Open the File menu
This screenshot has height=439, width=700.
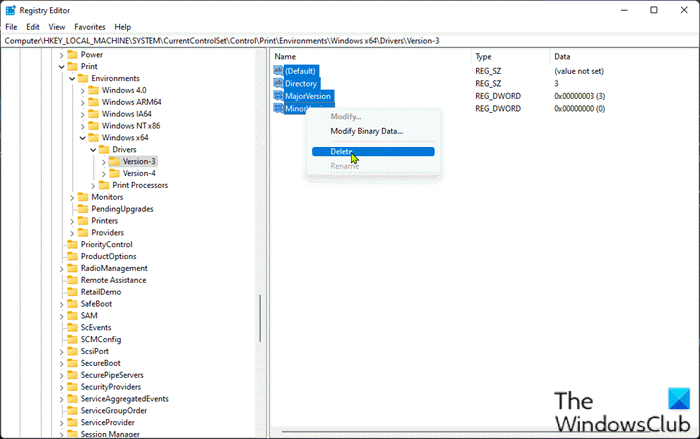tap(11, 27)
